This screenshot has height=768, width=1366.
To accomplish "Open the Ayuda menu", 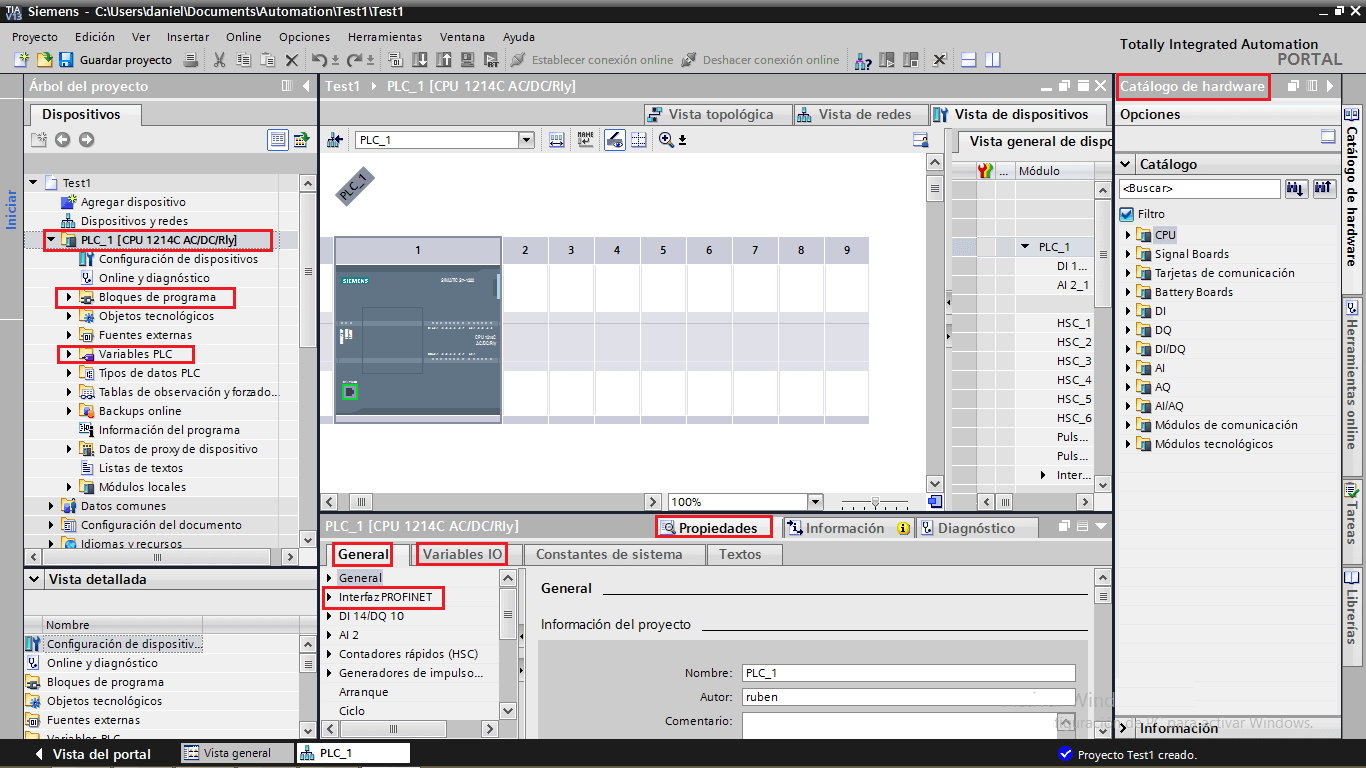I will click(x=519, y=37).
